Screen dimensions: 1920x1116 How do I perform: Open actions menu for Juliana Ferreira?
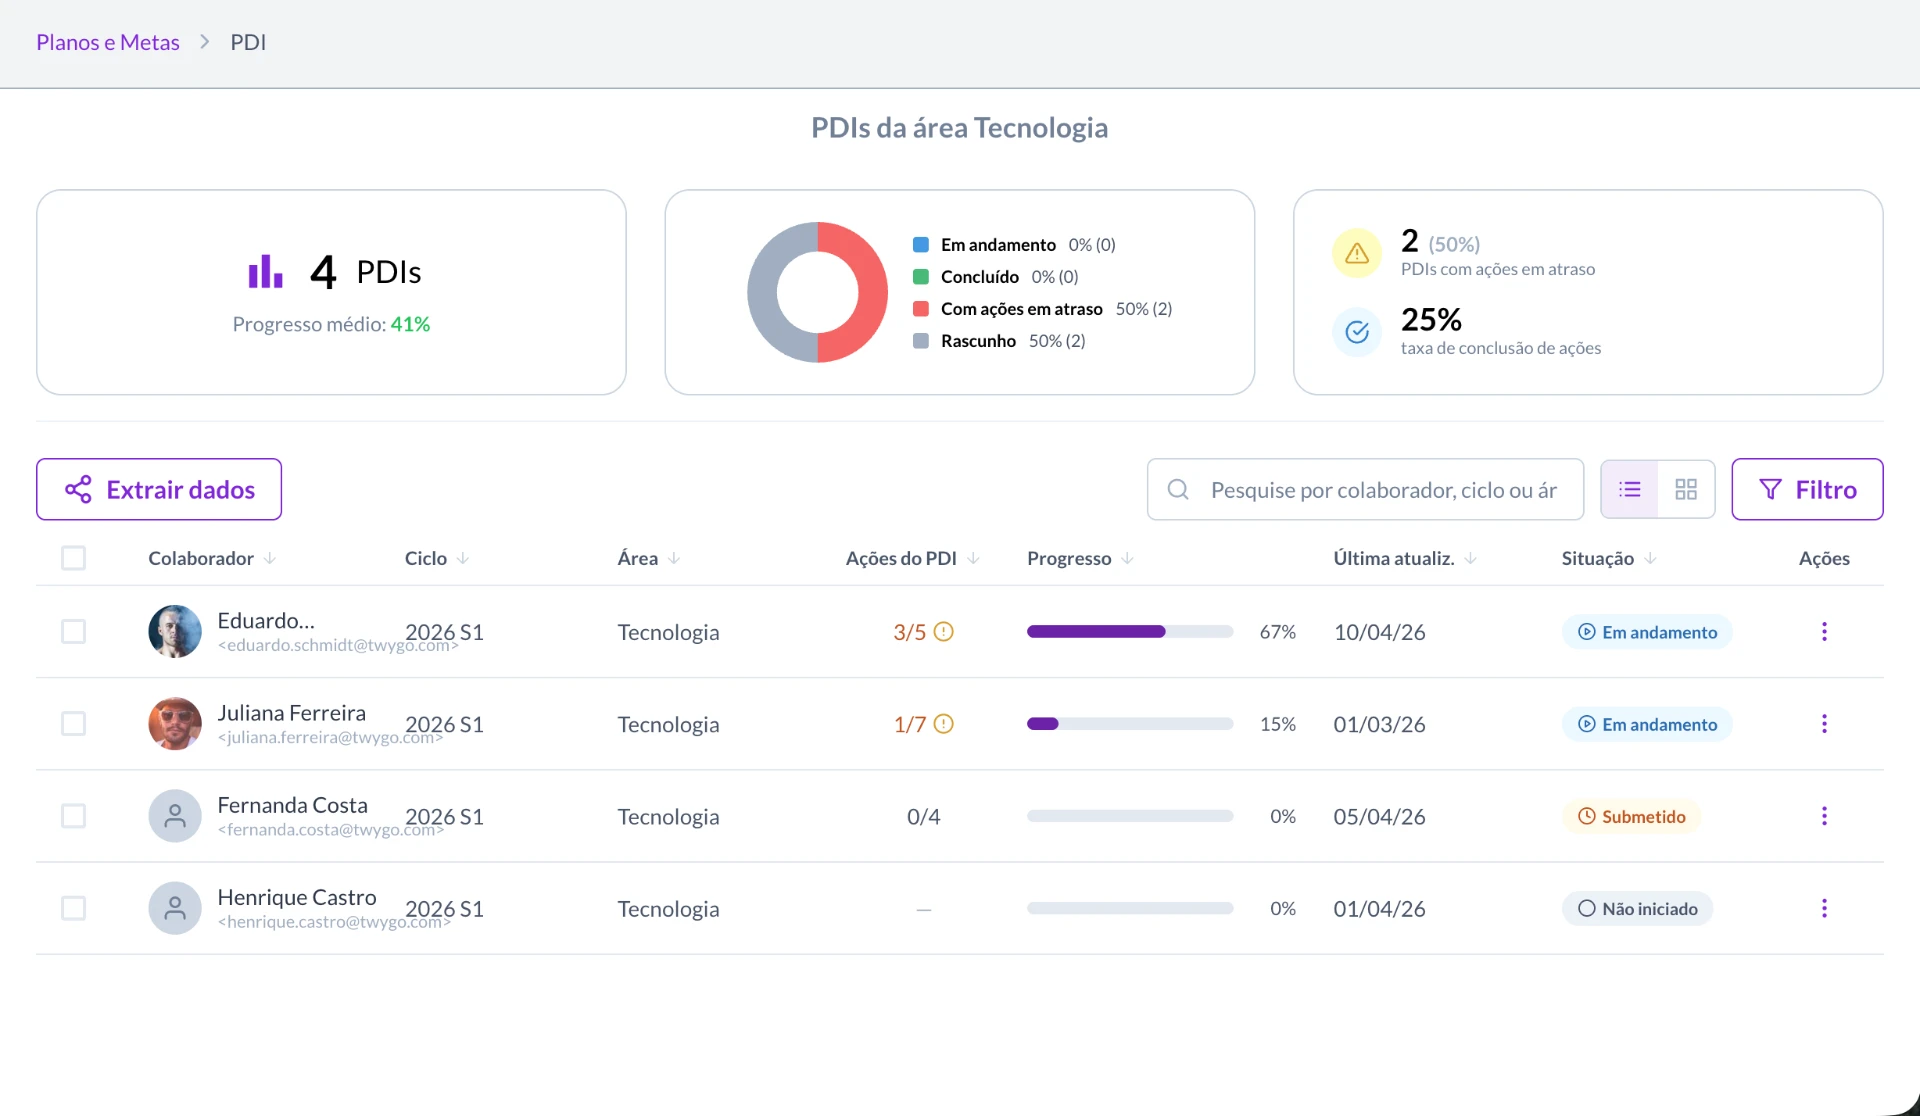pos(1824,724)
